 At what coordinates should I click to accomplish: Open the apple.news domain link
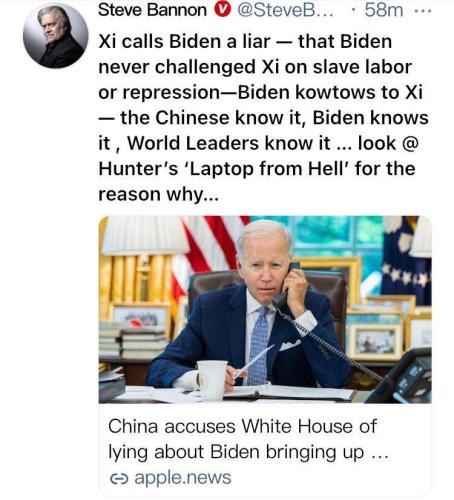(x=183, y=478)
